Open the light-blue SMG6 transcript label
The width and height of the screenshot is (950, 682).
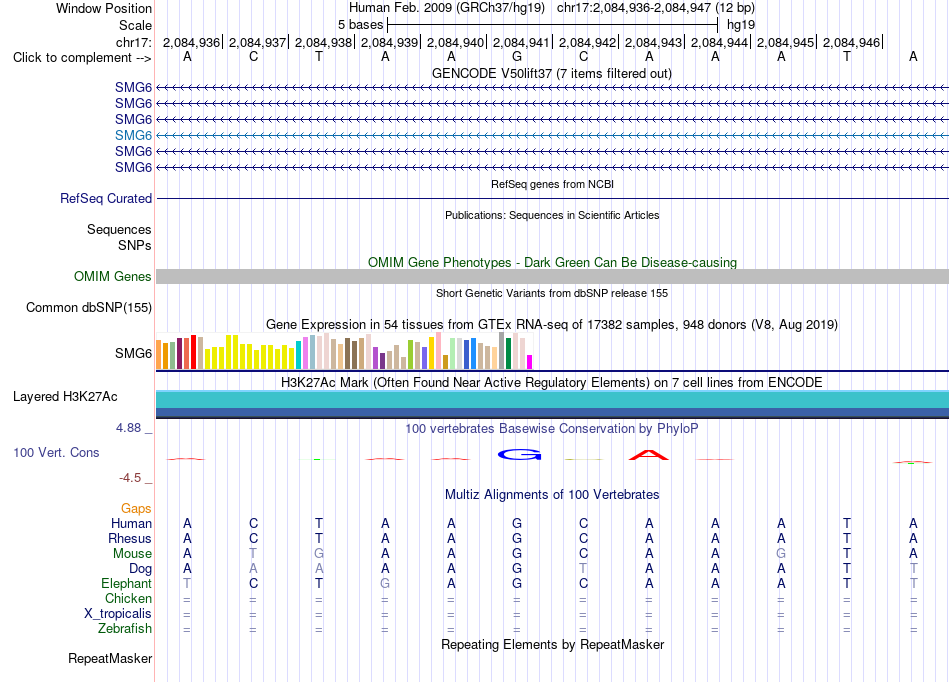click(133, 135)
